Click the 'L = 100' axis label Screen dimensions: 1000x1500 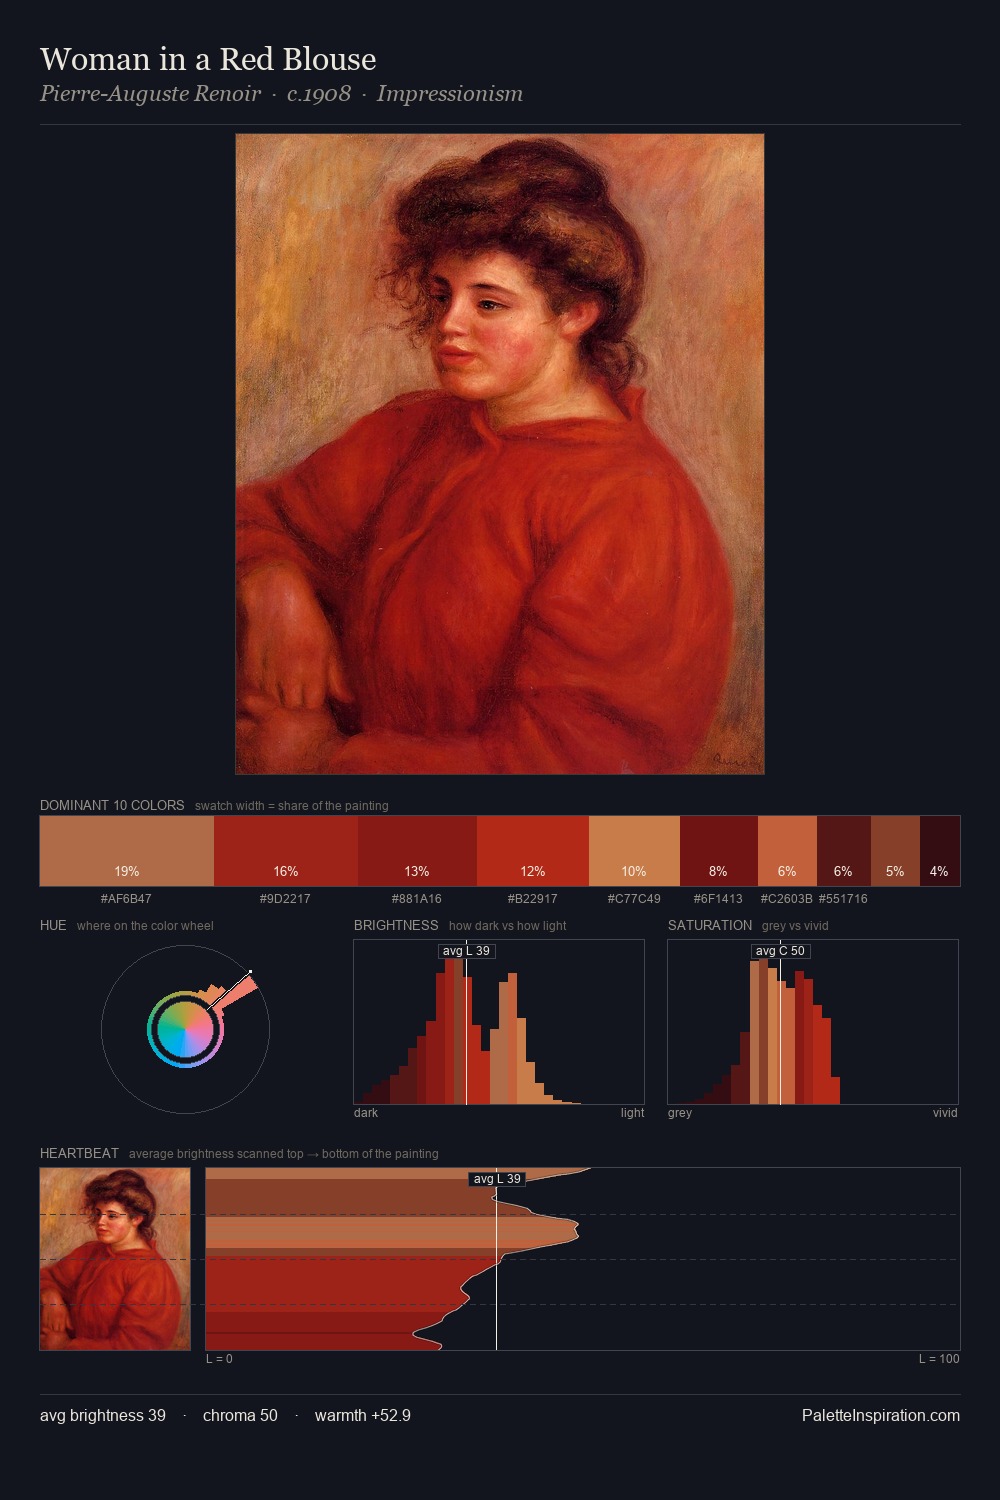(x=939, y=1359)
